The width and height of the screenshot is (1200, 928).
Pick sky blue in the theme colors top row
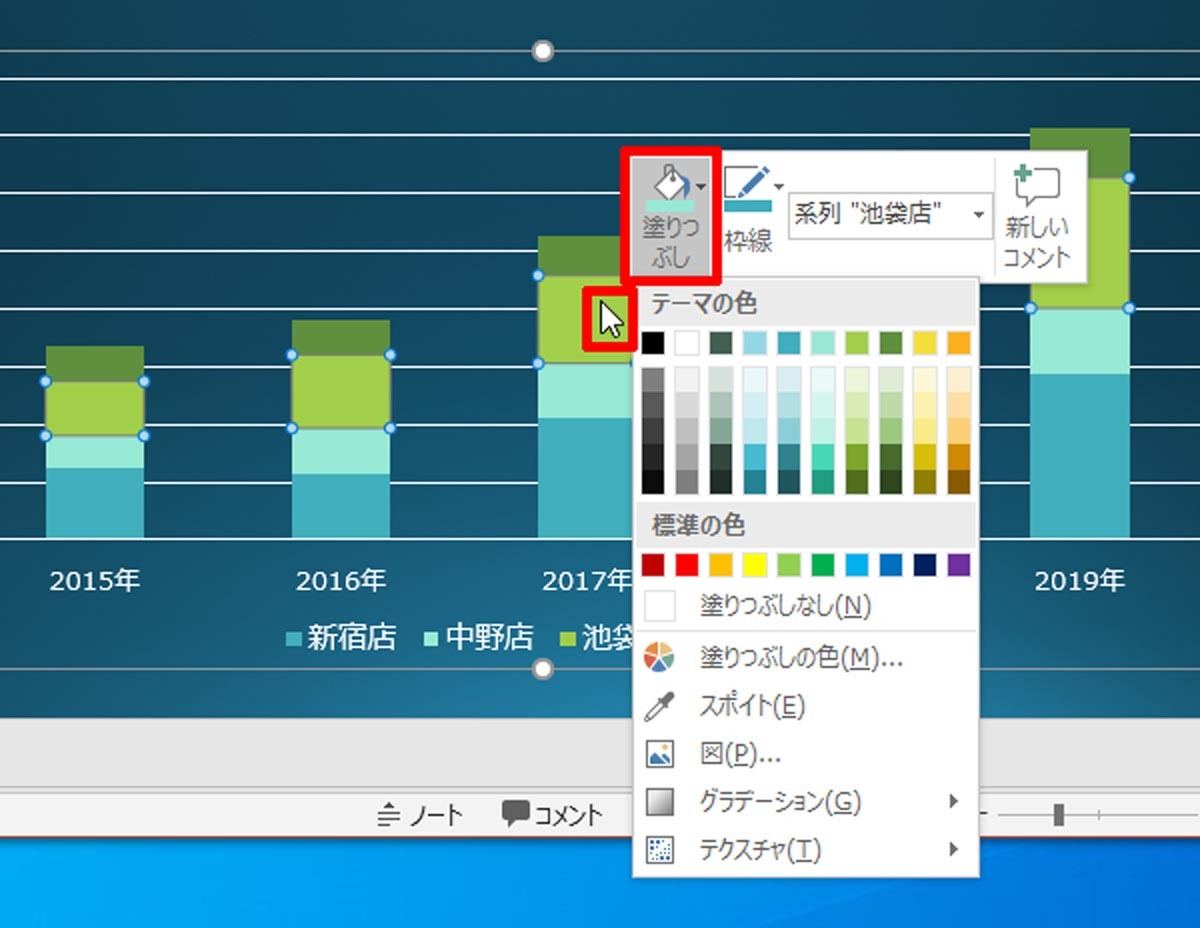tap(755, 343)
